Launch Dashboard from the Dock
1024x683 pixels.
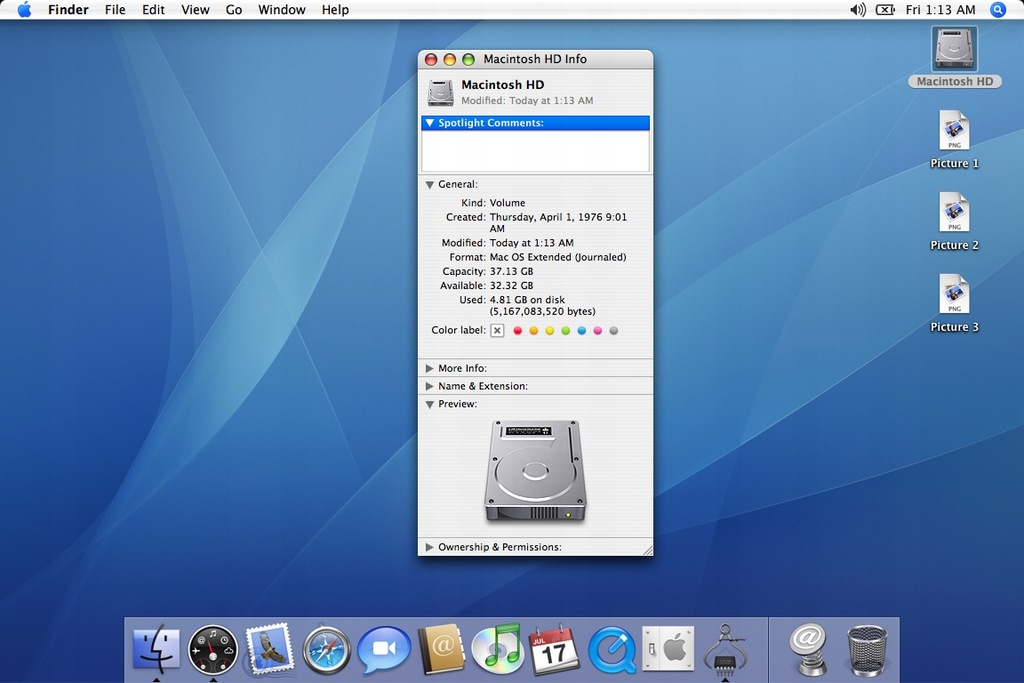(213, 650)
